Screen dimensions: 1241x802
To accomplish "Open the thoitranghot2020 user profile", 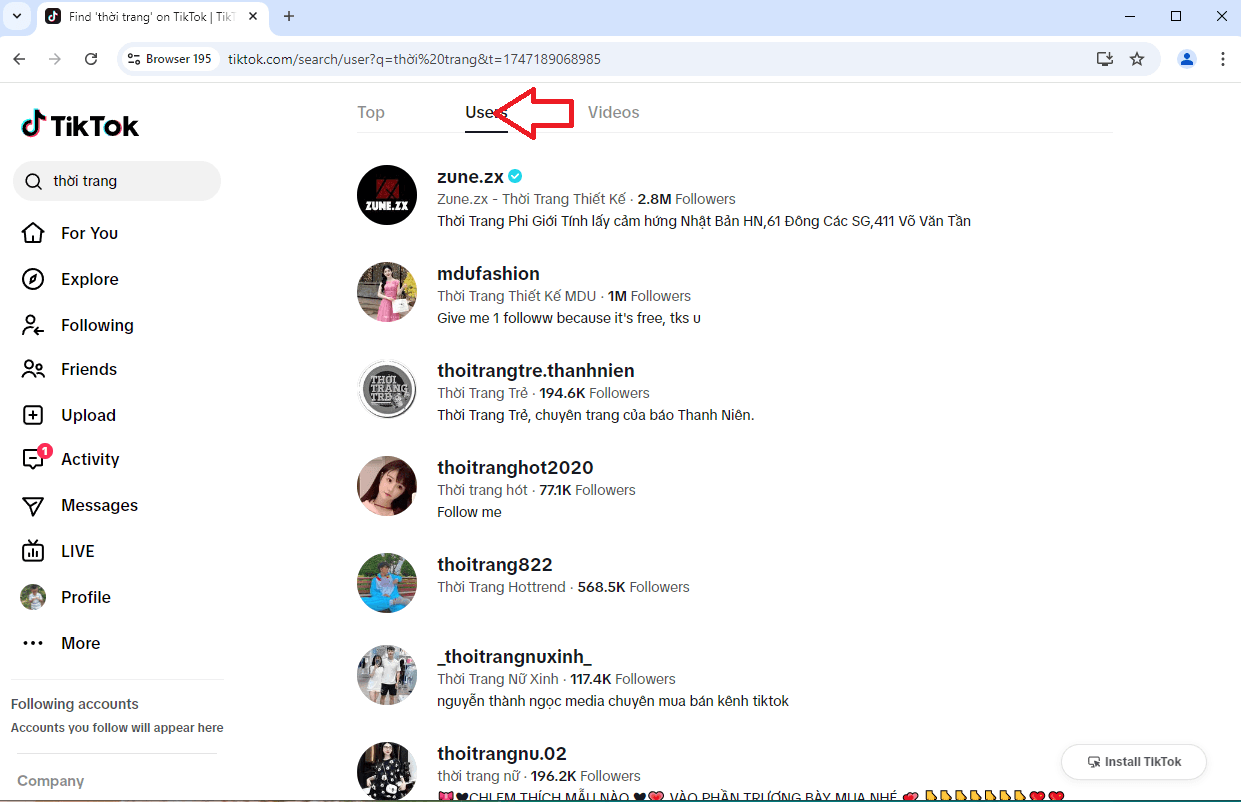I will [515, 467].
